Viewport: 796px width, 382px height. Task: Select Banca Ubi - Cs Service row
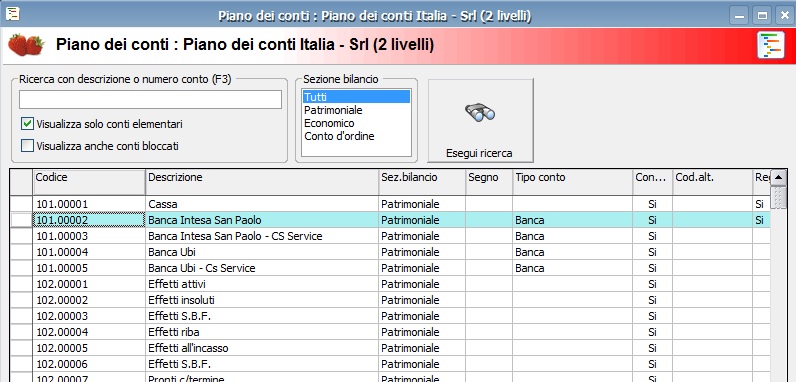click(x=390, y=268)
